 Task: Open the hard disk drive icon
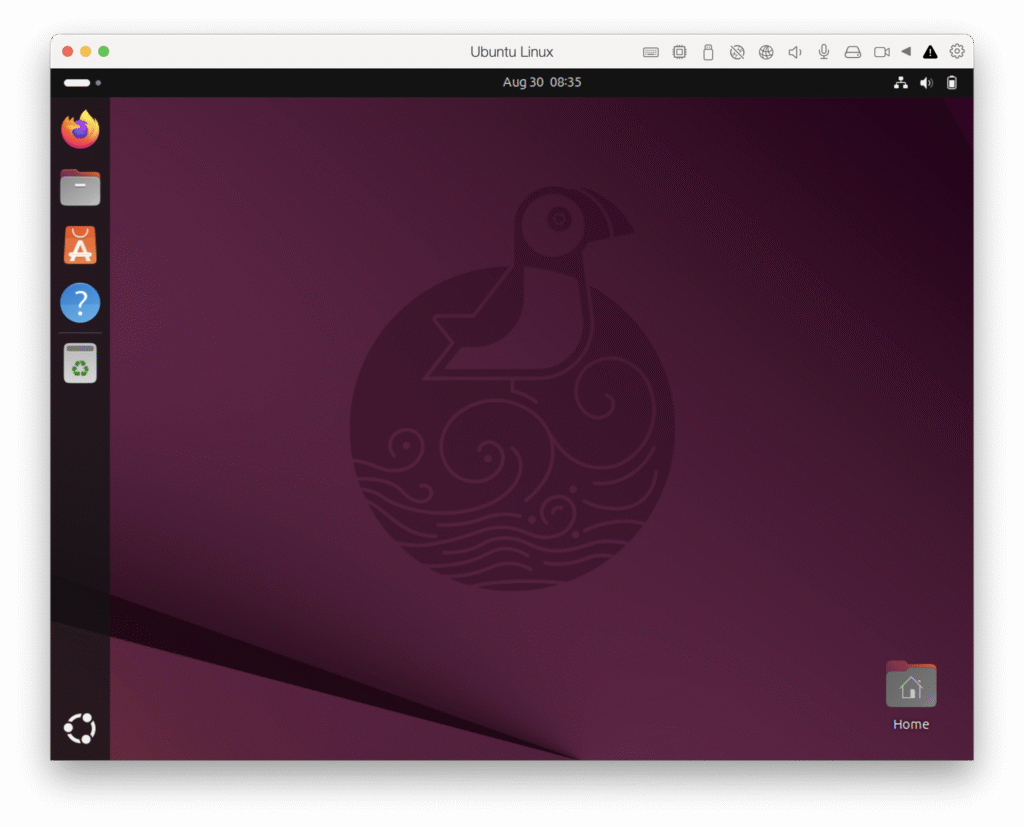click(x=852, y=52)
